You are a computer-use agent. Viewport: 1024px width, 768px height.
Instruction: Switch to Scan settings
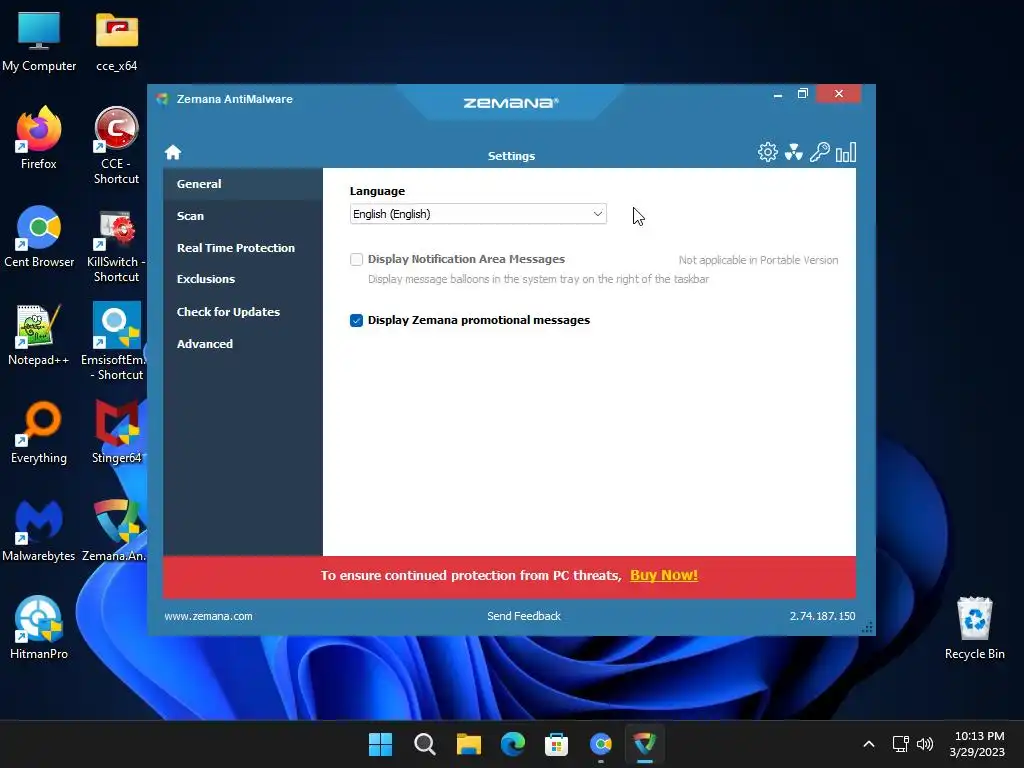point(243,216)
